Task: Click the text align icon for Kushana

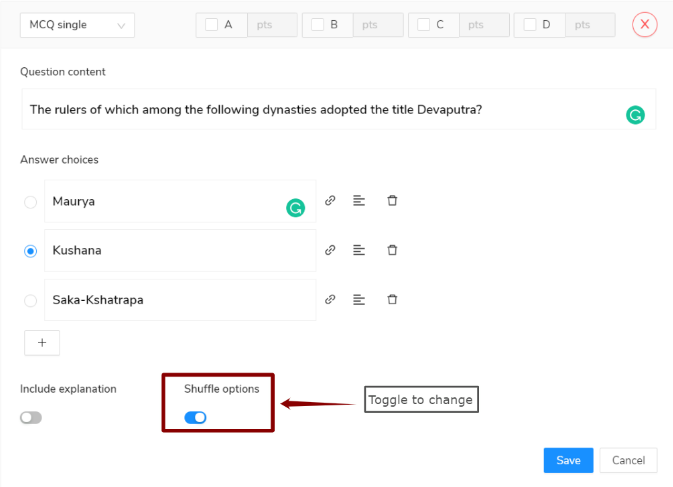Action: coord(359,250)
